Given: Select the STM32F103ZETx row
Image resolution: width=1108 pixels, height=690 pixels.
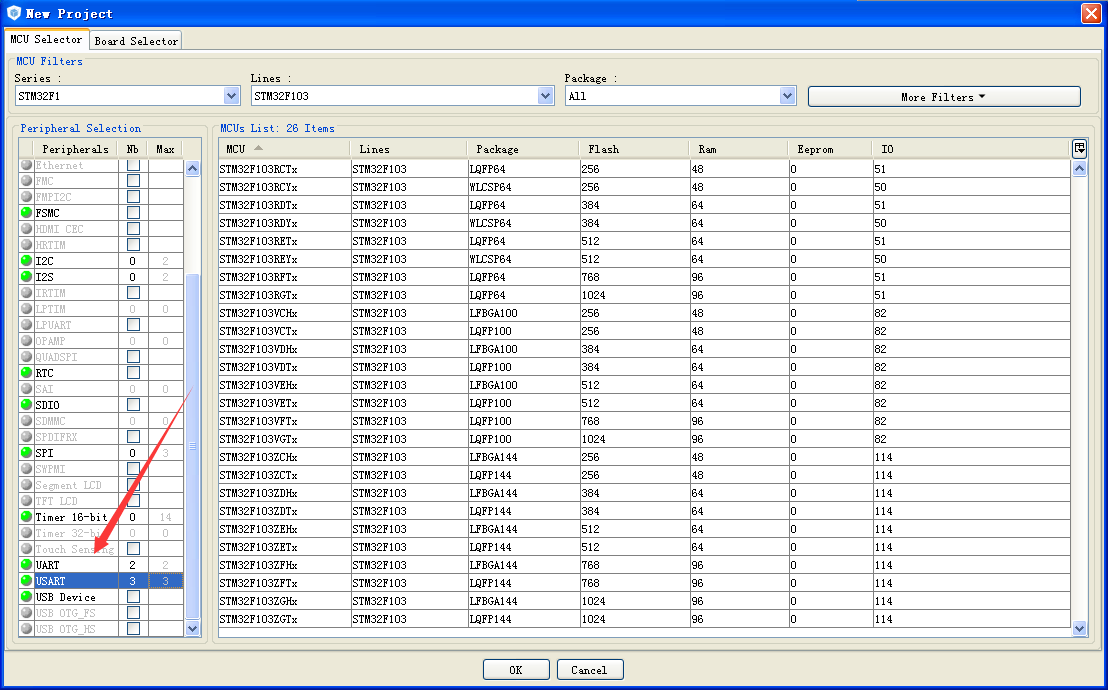Looking at the screenshot, I should pyautogui.click(x=644, y=546).
